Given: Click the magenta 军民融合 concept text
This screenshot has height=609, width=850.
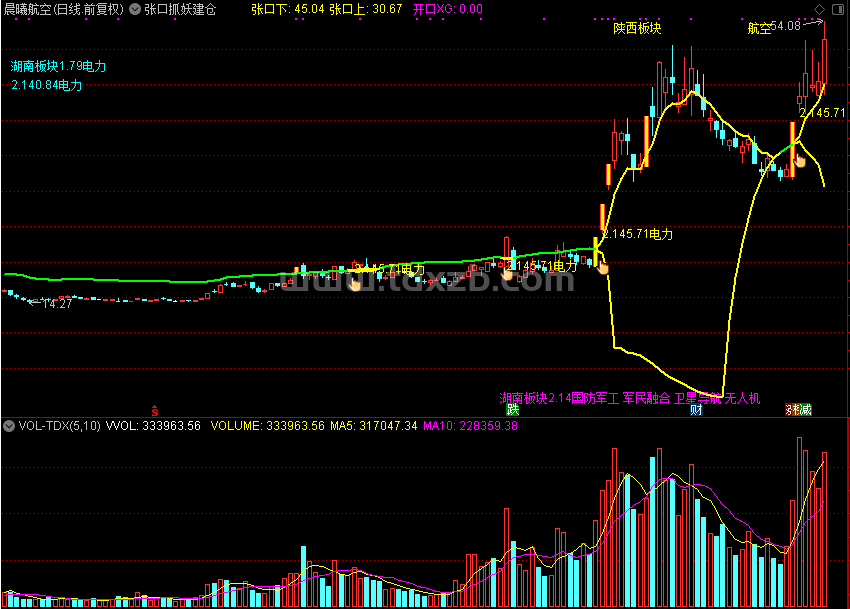Looking at the screenshot, I should [646, 398].
